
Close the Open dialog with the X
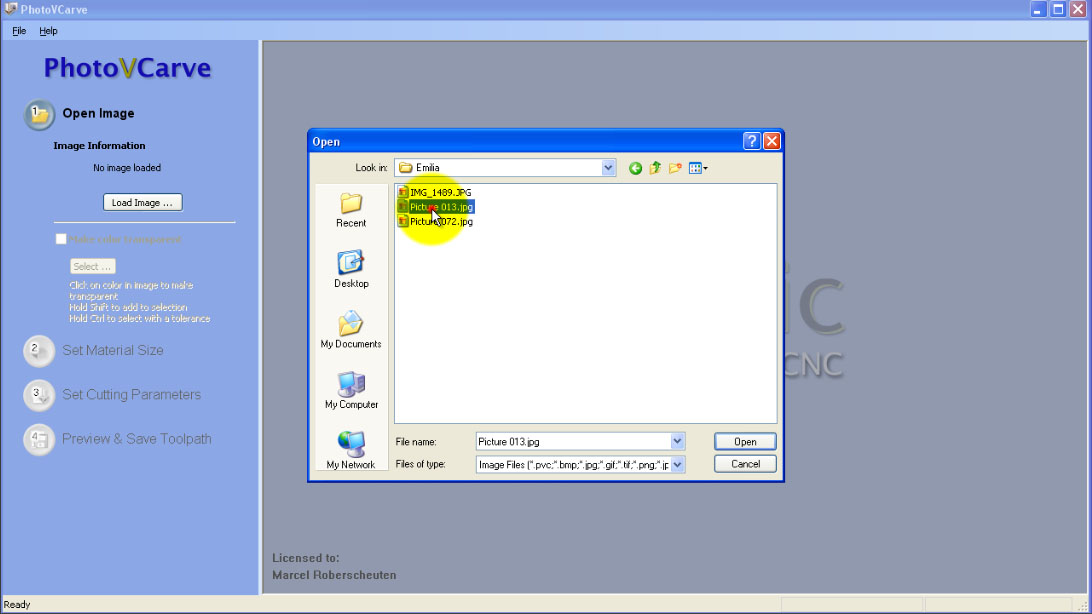[x=772, y=141]
